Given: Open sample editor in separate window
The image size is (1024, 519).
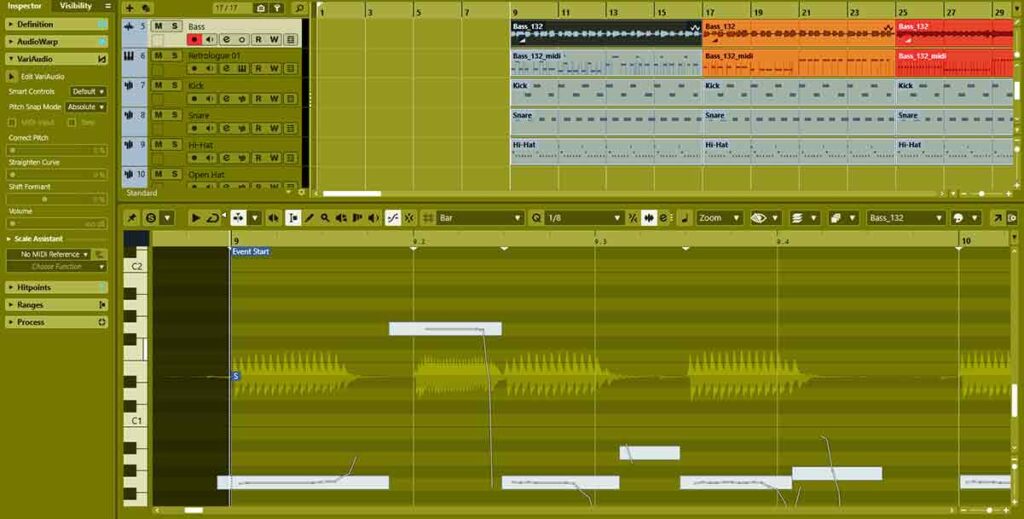Looking at the screenshot, I should [x=998, y=218].
